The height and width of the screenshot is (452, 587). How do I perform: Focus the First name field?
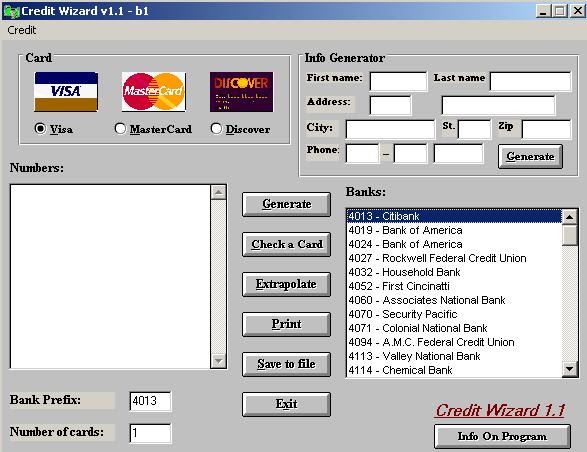pos(398,81)
